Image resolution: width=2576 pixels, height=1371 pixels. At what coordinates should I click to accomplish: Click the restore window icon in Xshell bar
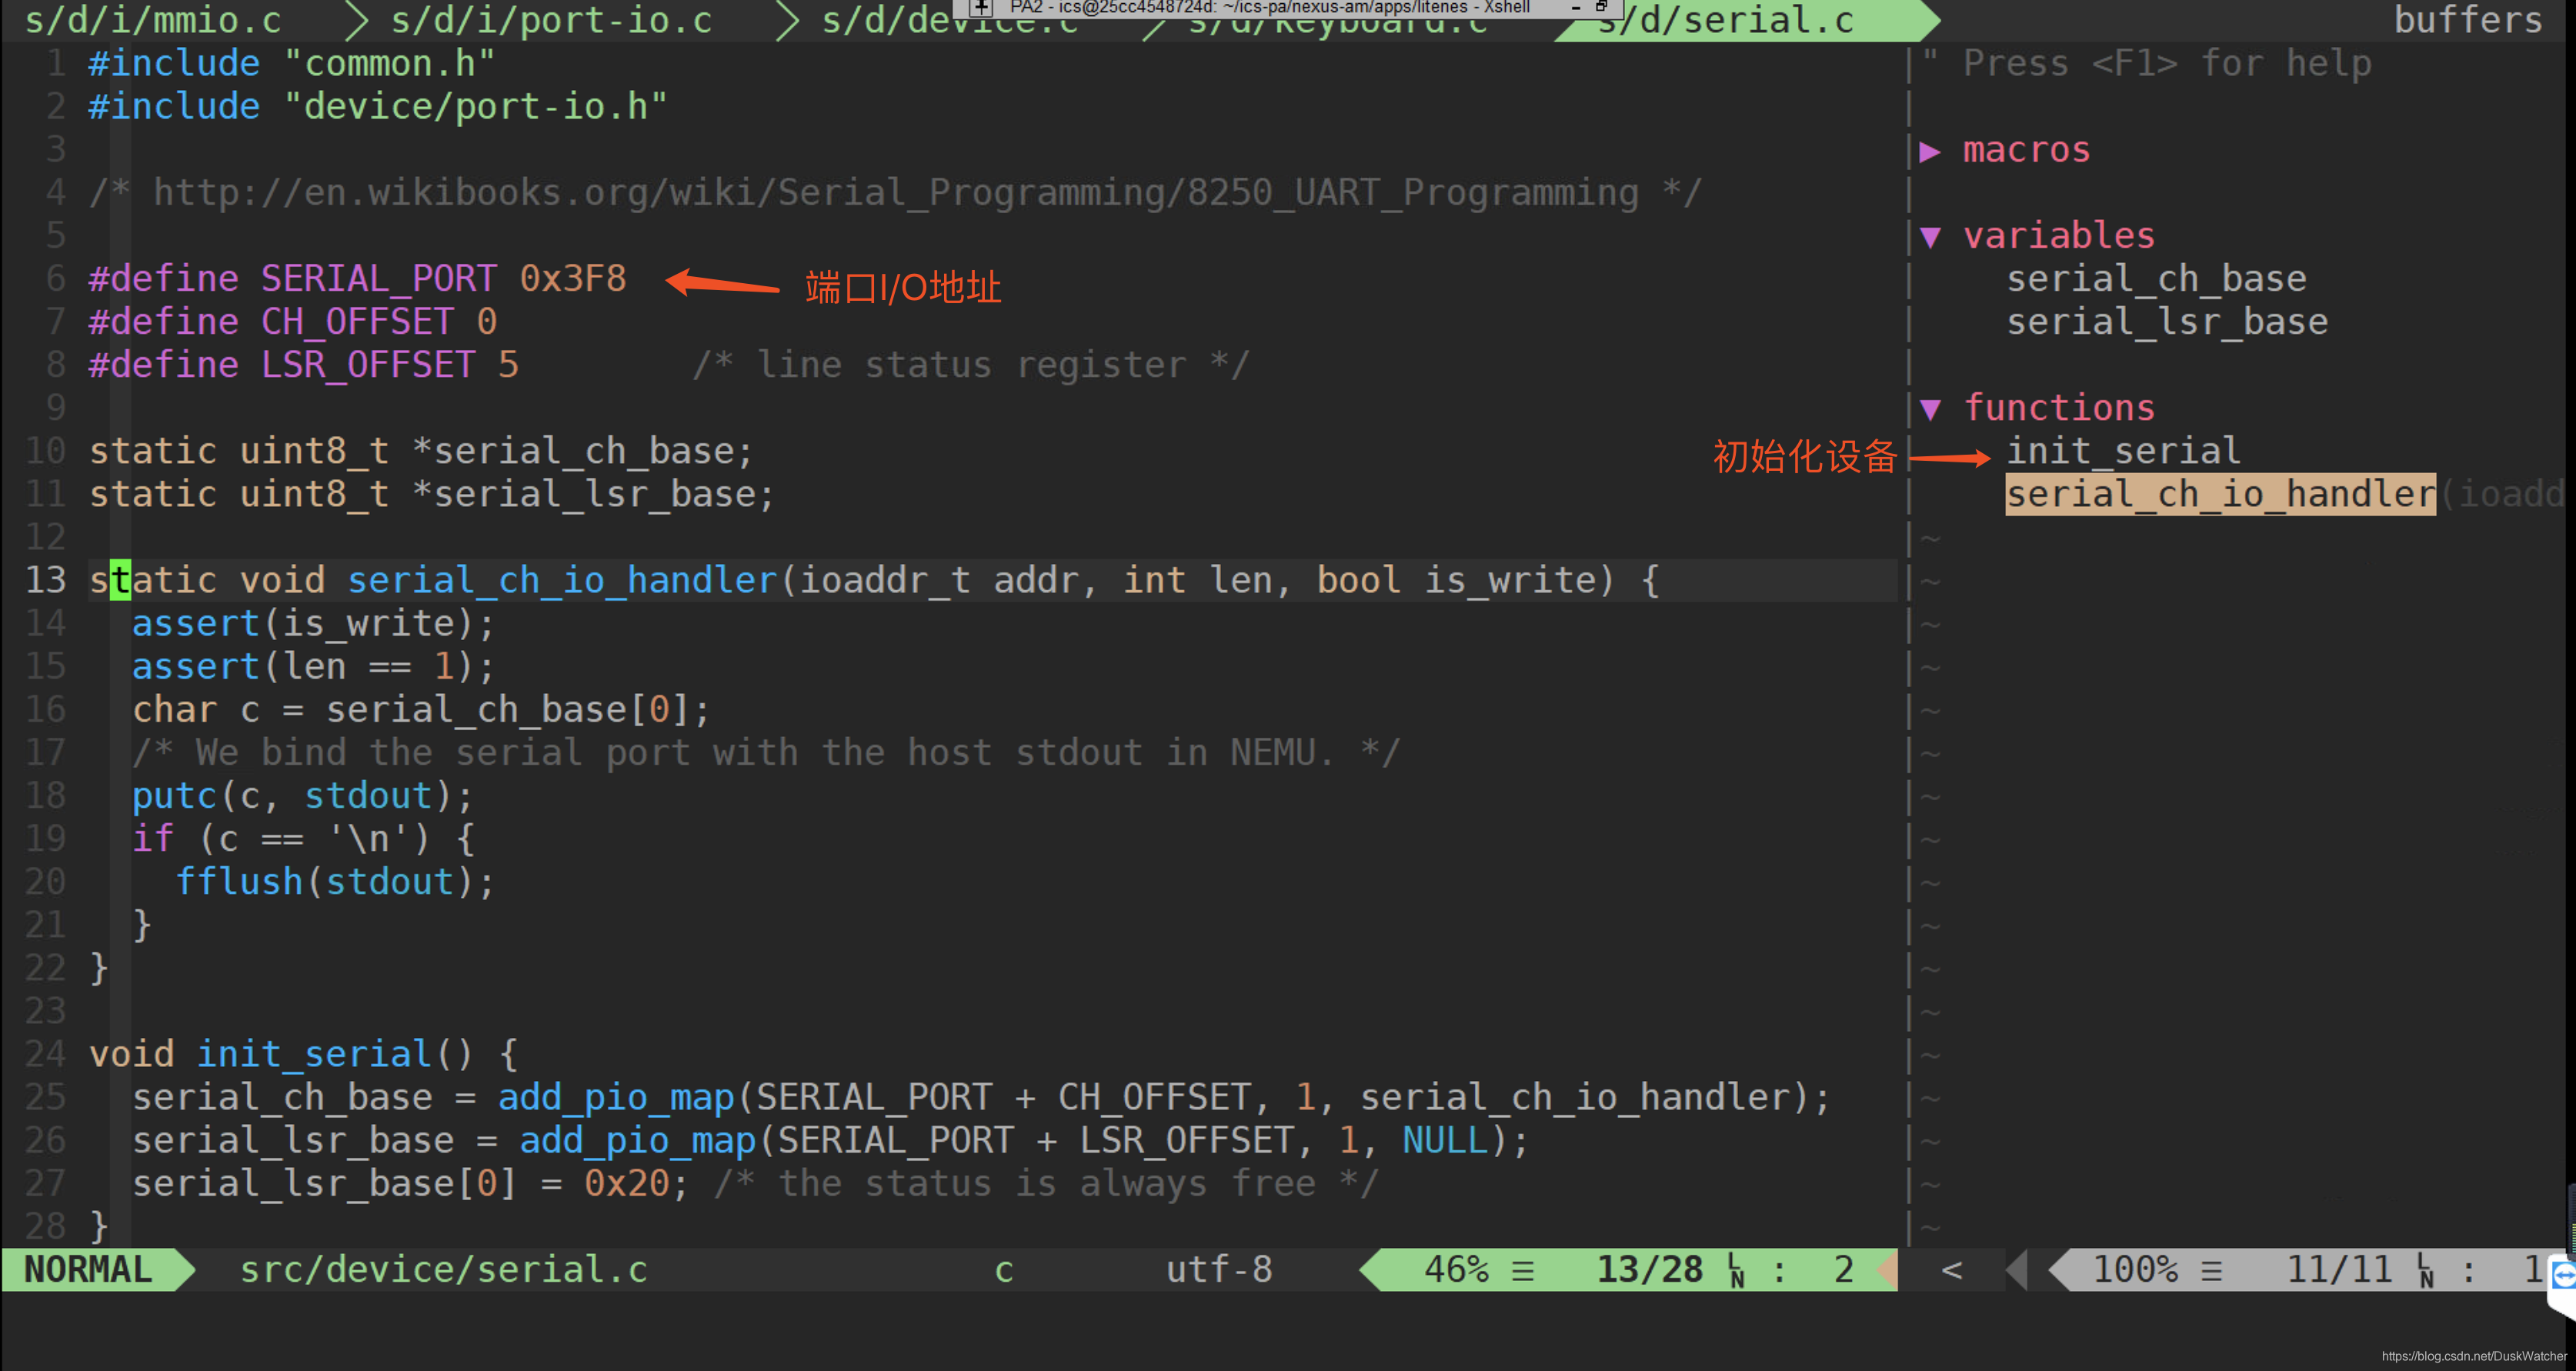pyautogui.click(x=1601, y=6)
